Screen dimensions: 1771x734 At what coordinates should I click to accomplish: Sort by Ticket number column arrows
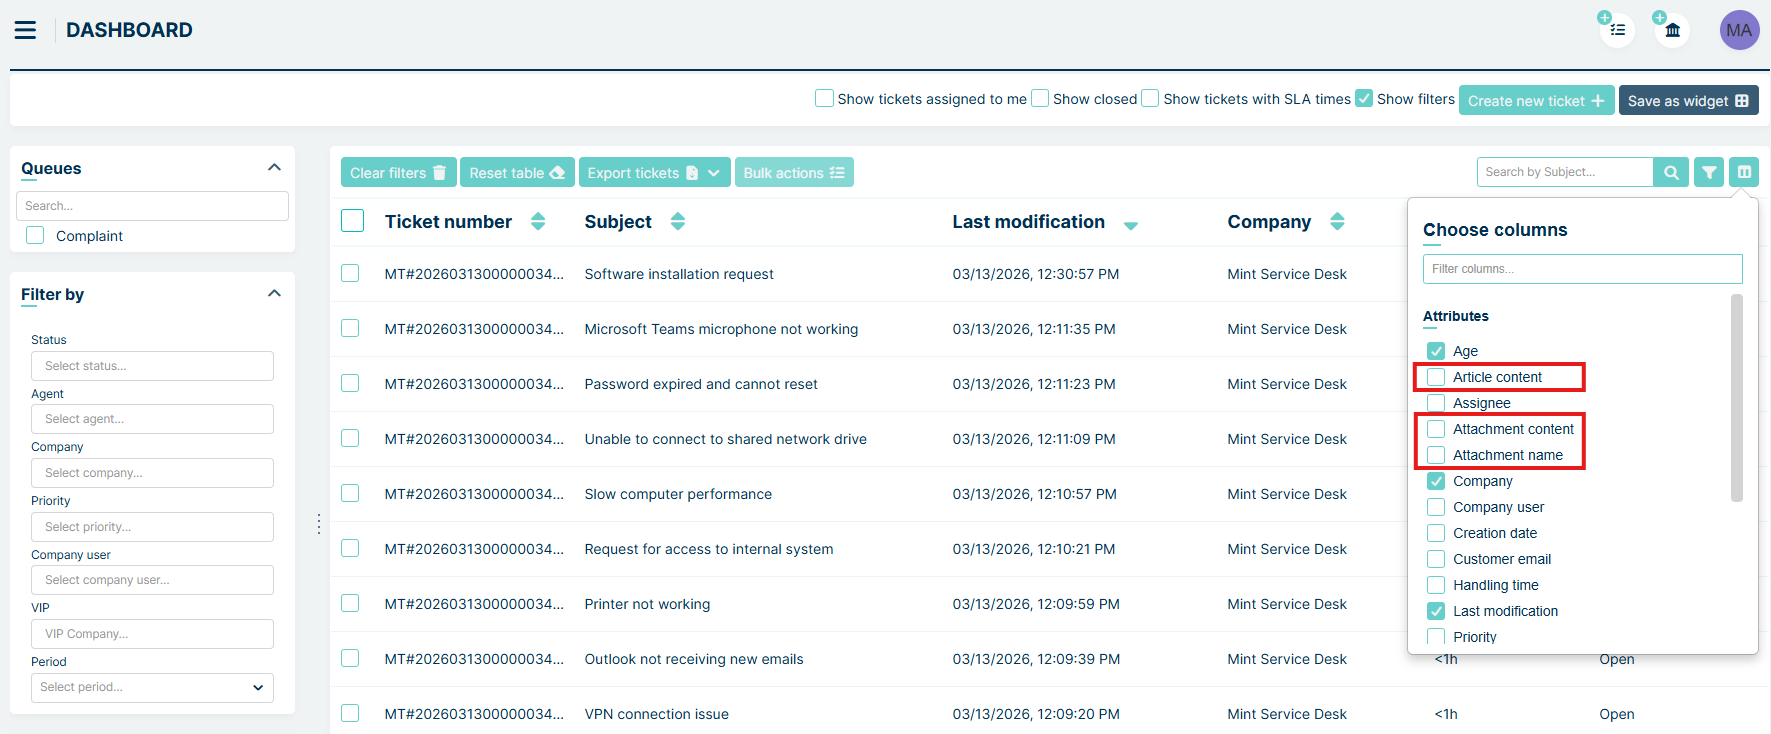[538, 222]
